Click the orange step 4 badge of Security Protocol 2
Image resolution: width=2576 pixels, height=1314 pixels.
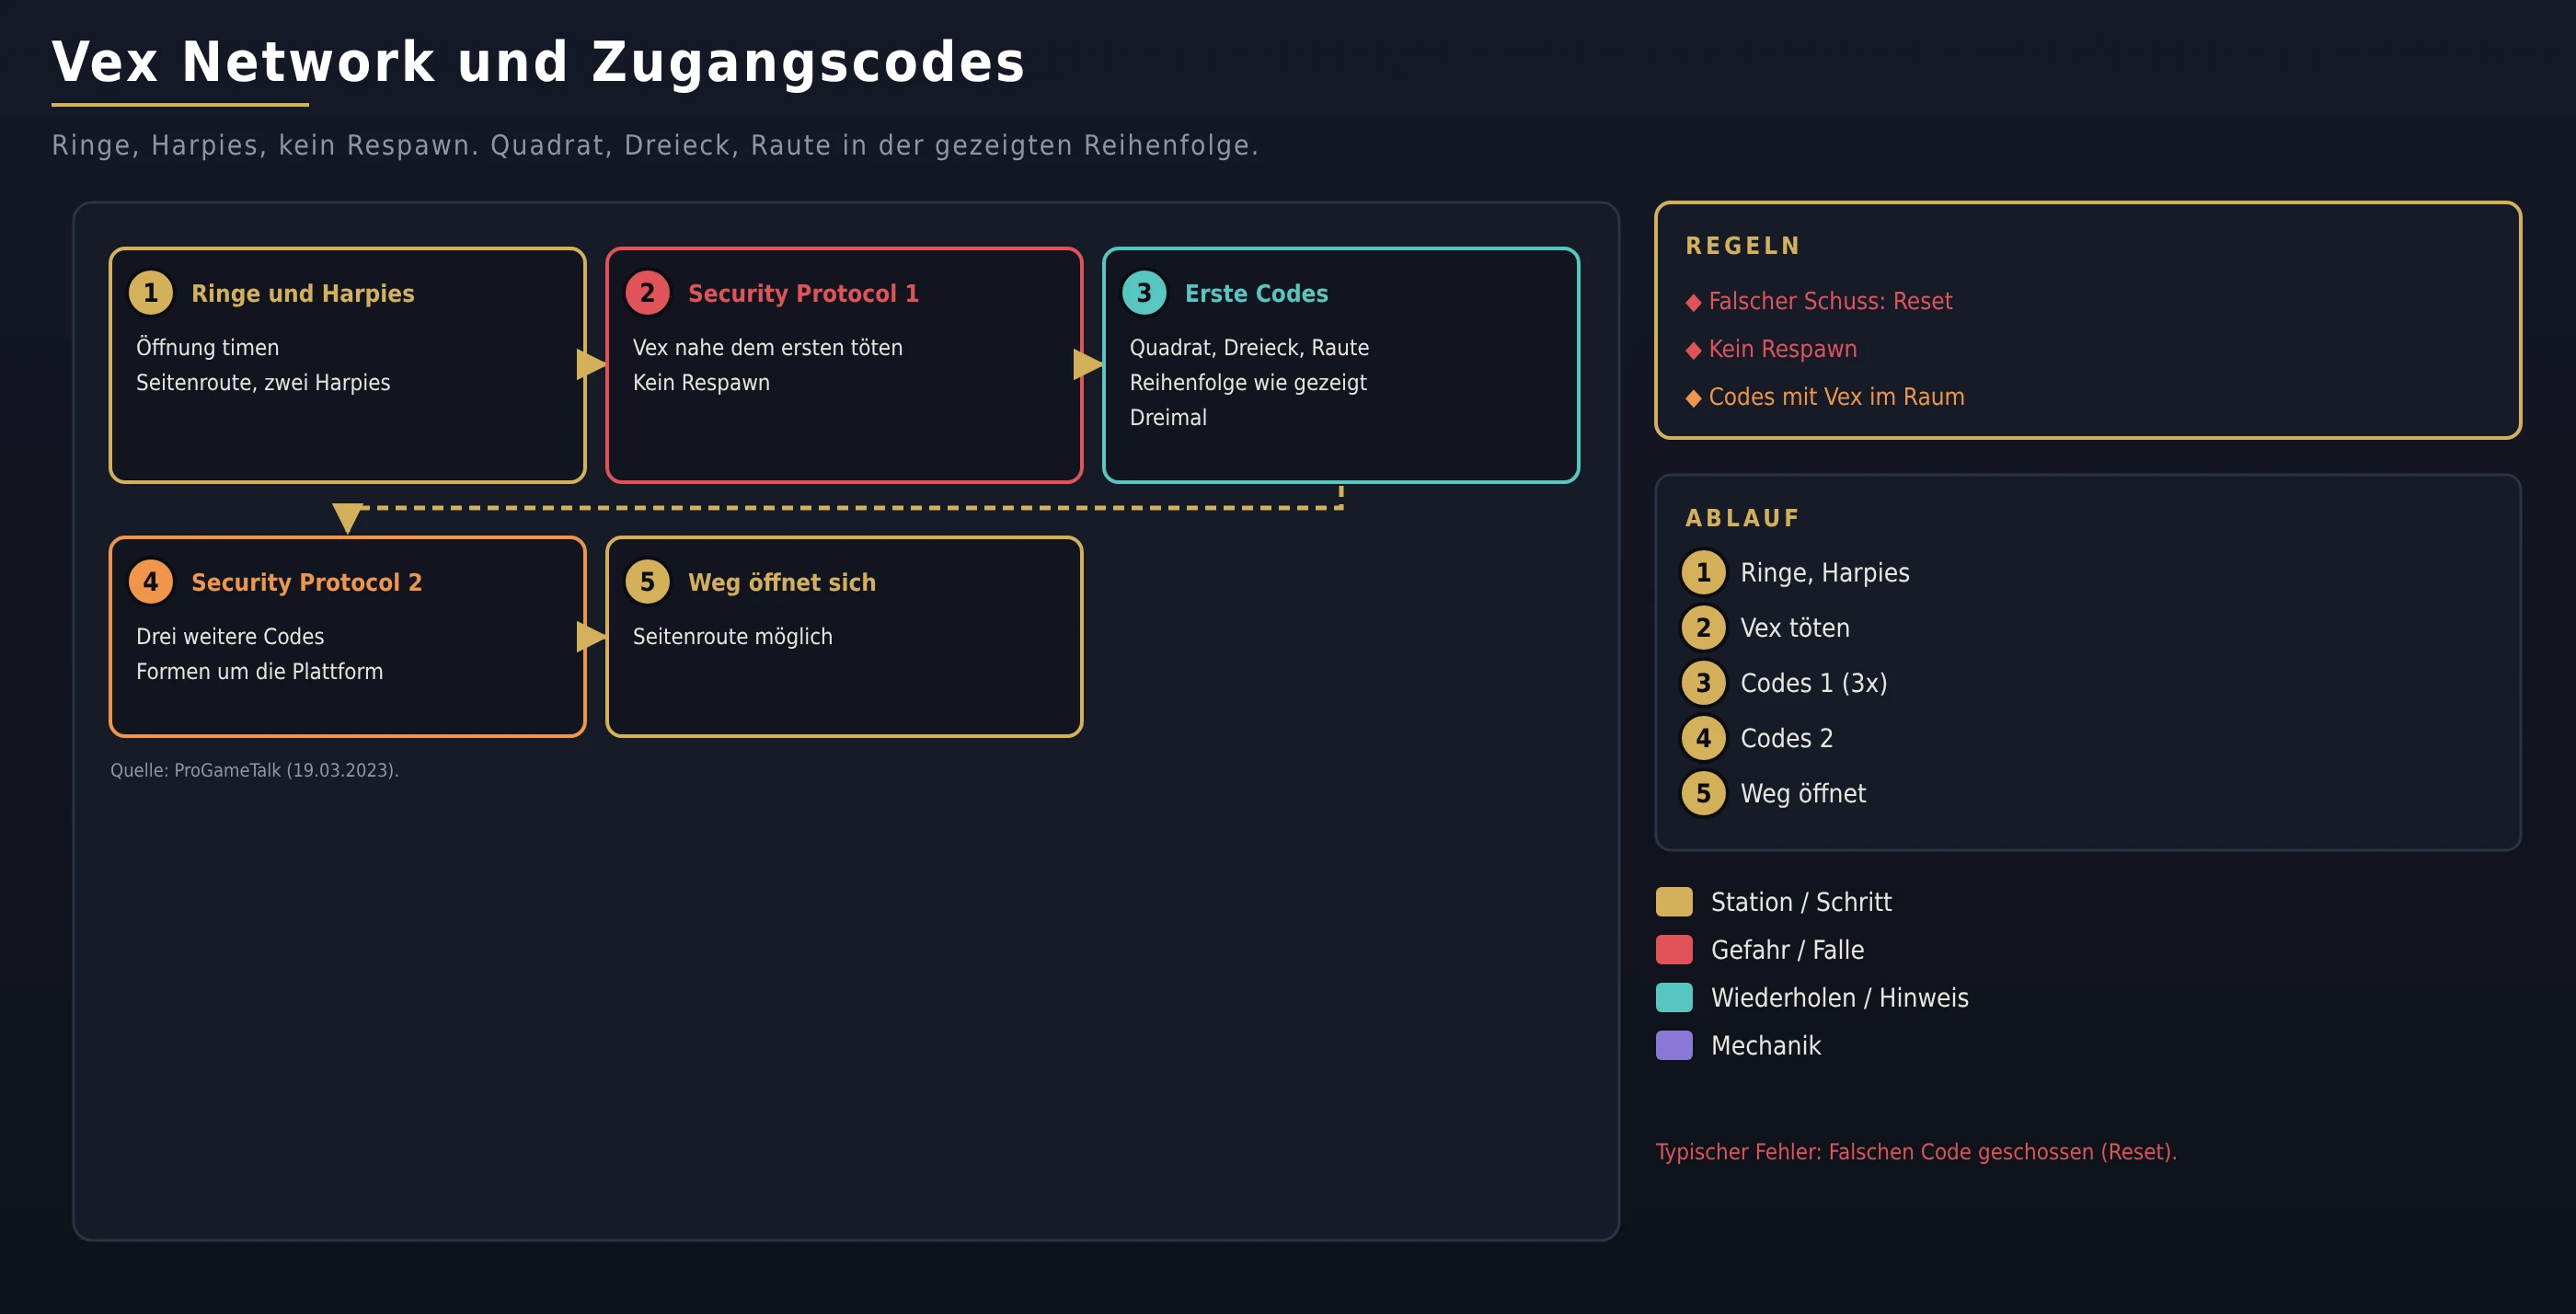click(151, 582)
